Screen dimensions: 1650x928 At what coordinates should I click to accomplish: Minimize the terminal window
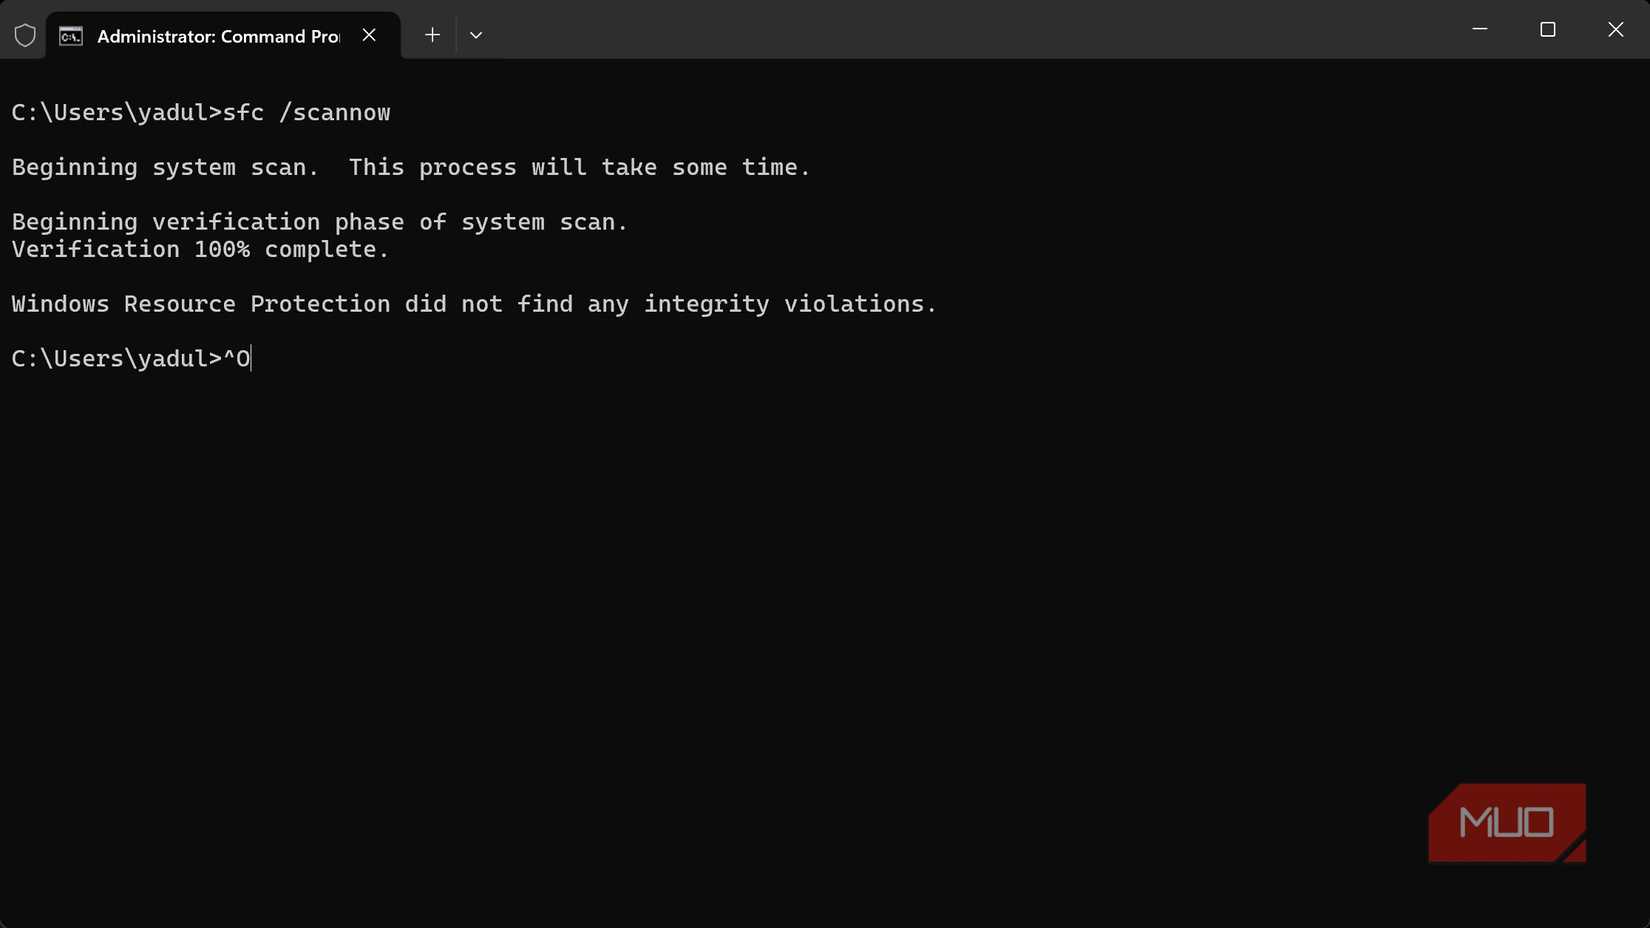1480,30
